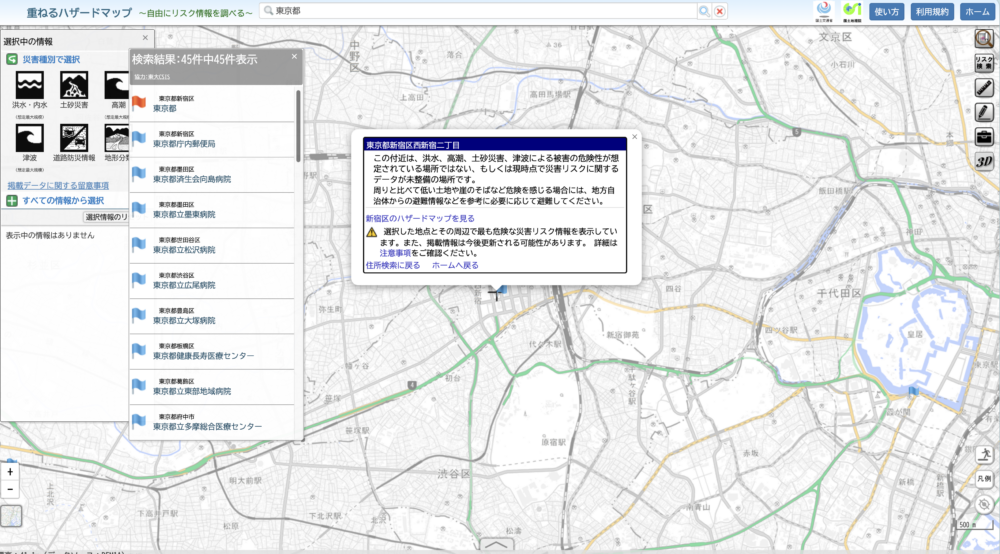Click the magnifier search icon in search bar
The width and height of the screenshot is (1000, 554).
tap(704, 11)
